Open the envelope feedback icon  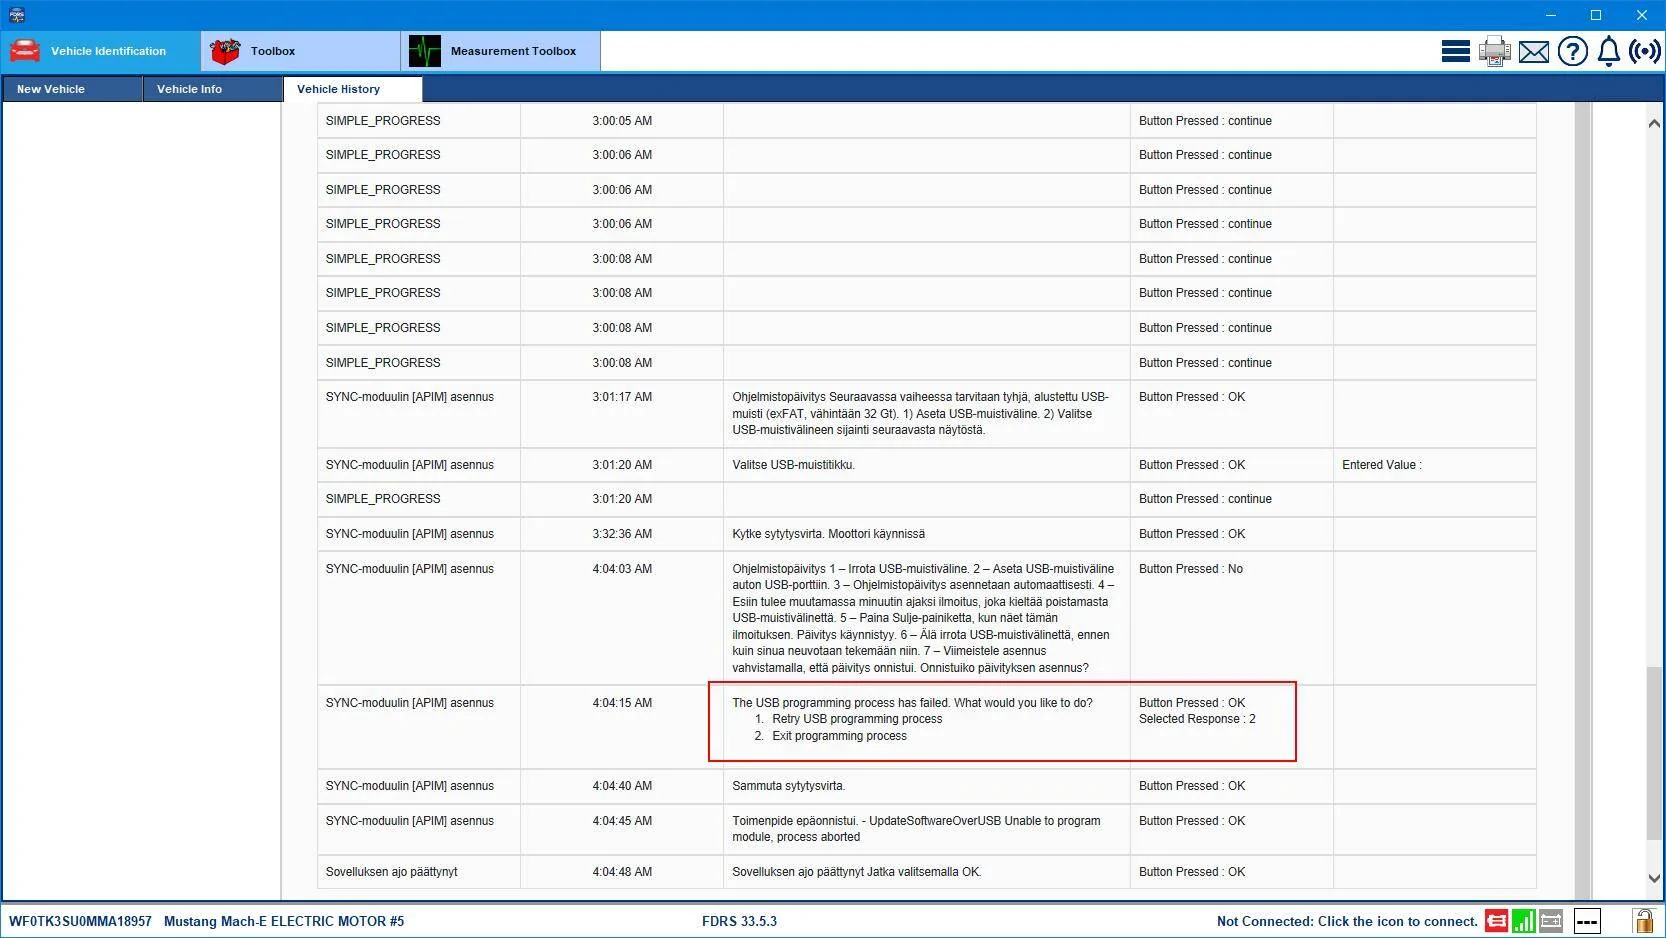click(1534, 52)
